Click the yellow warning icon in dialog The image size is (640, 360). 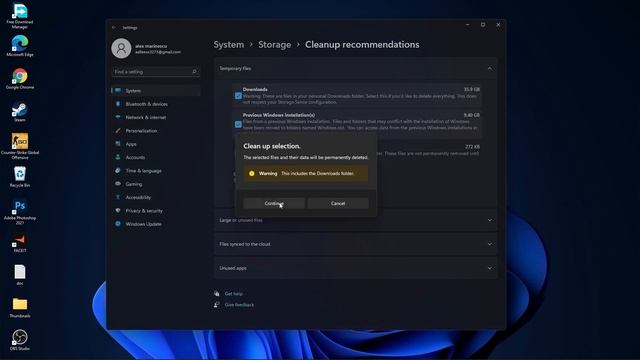[252, 173]
